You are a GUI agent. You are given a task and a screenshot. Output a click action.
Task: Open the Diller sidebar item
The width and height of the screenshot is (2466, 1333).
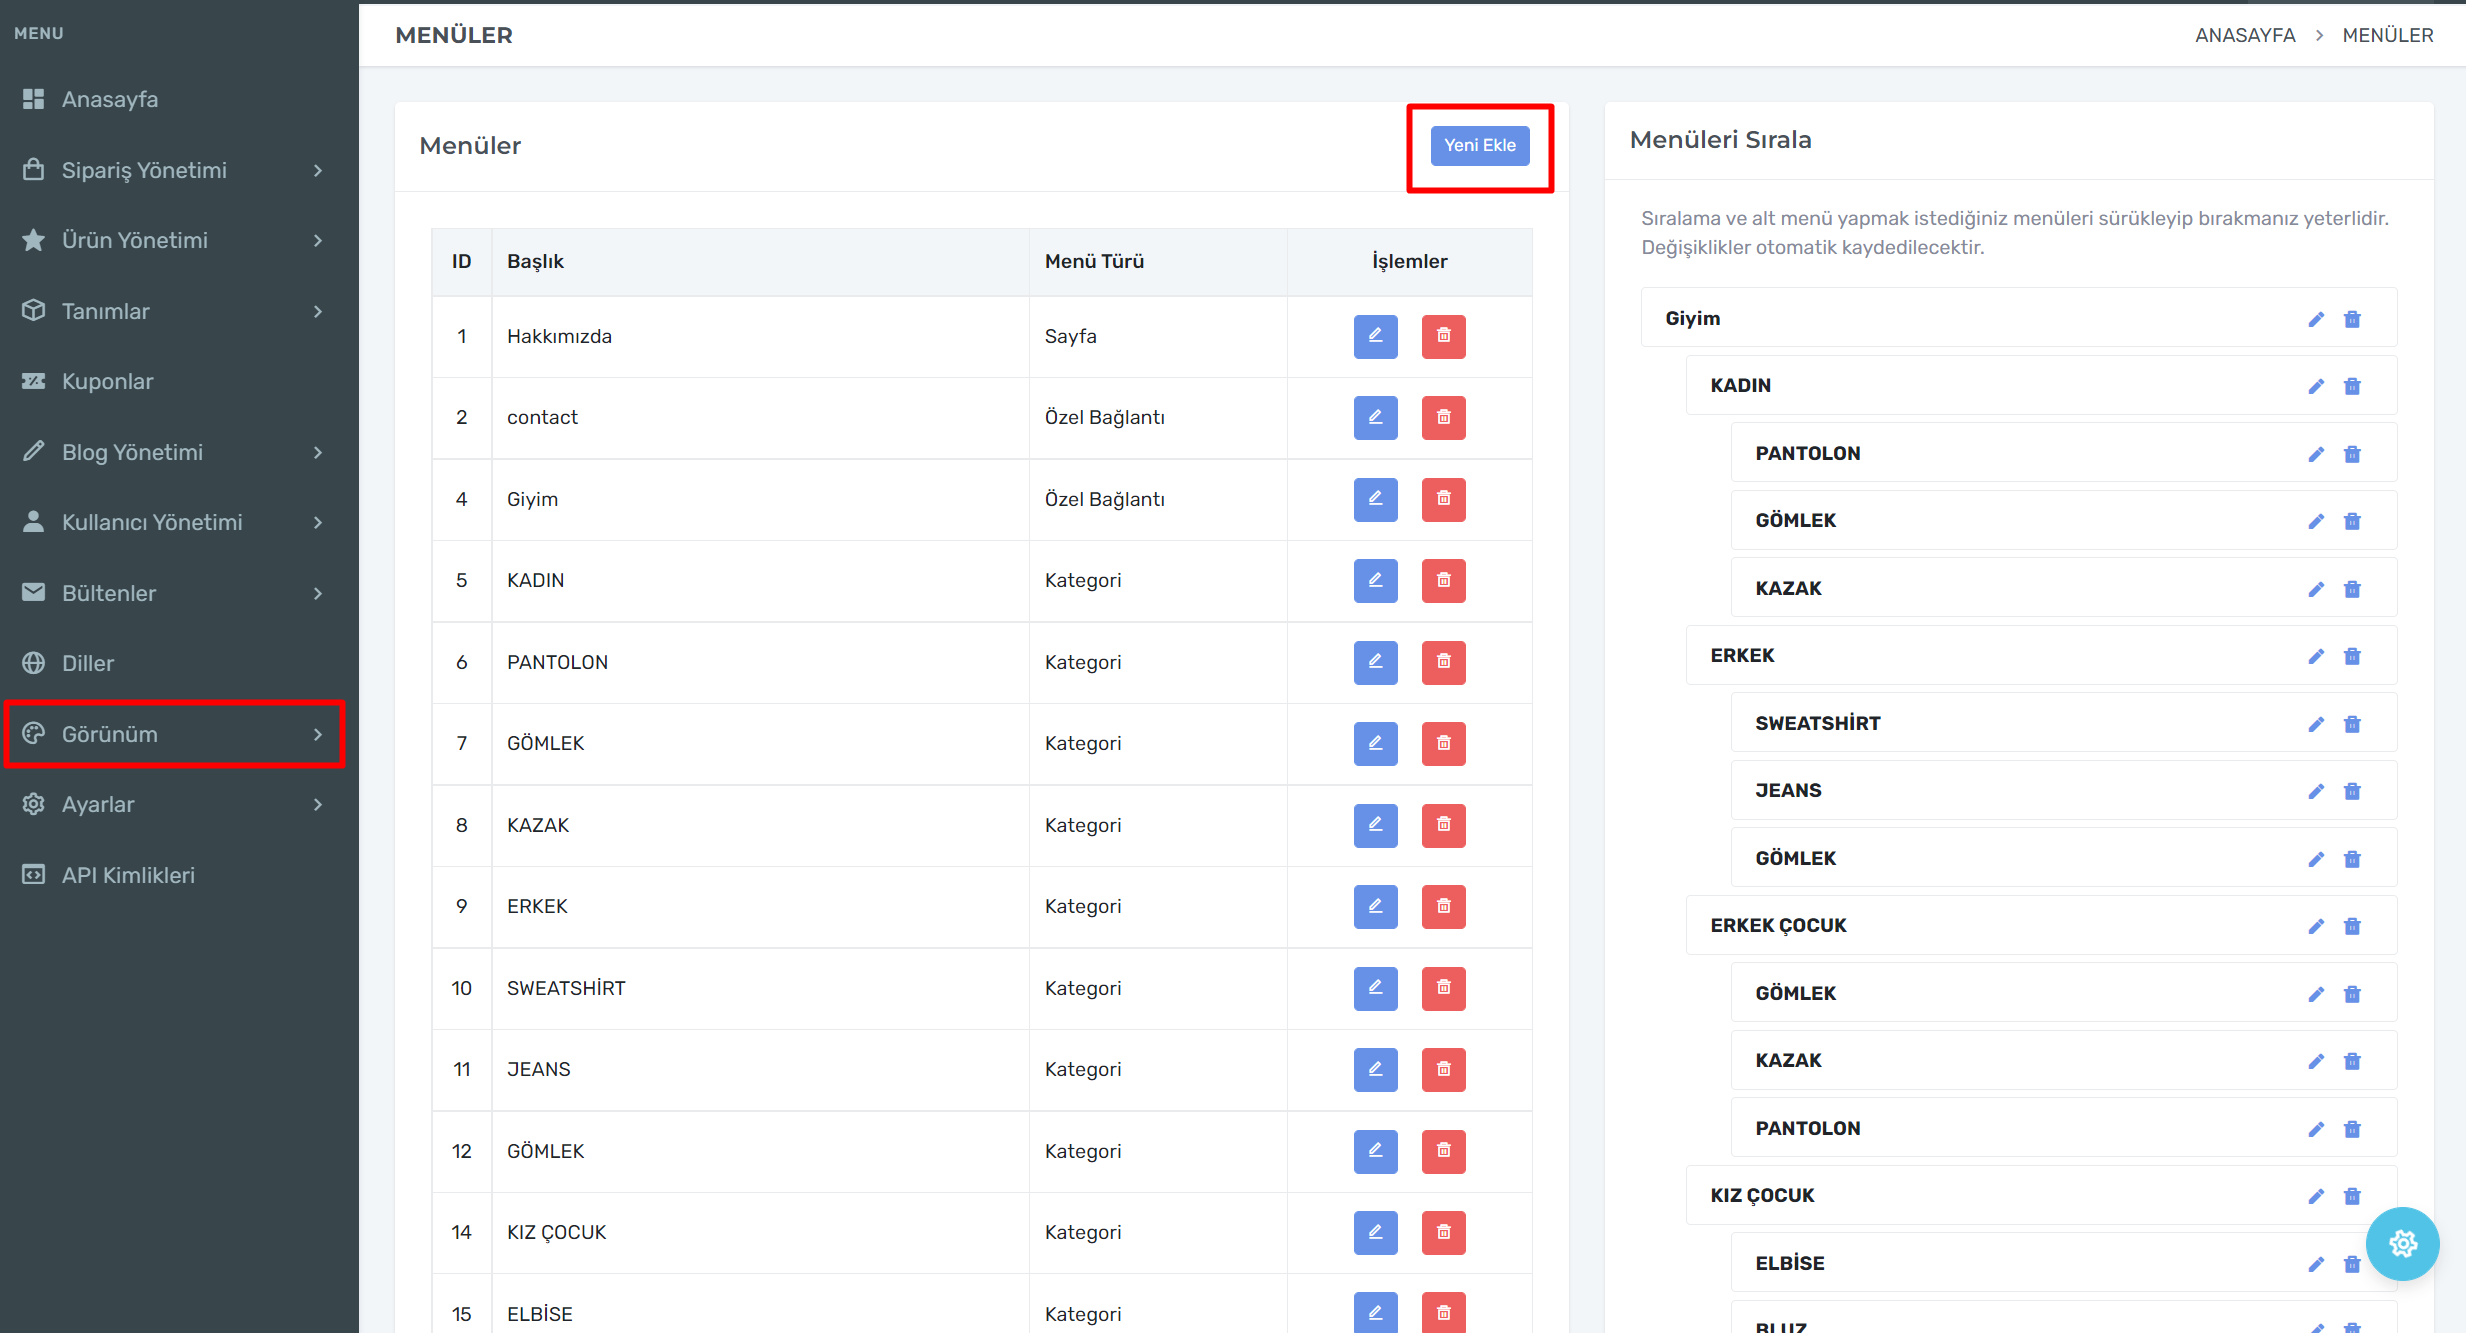click(88, 663)
